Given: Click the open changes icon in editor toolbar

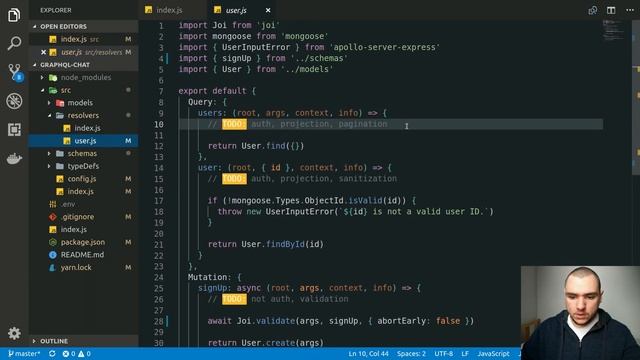Looking at the screenshot, I should pos(593,10).
